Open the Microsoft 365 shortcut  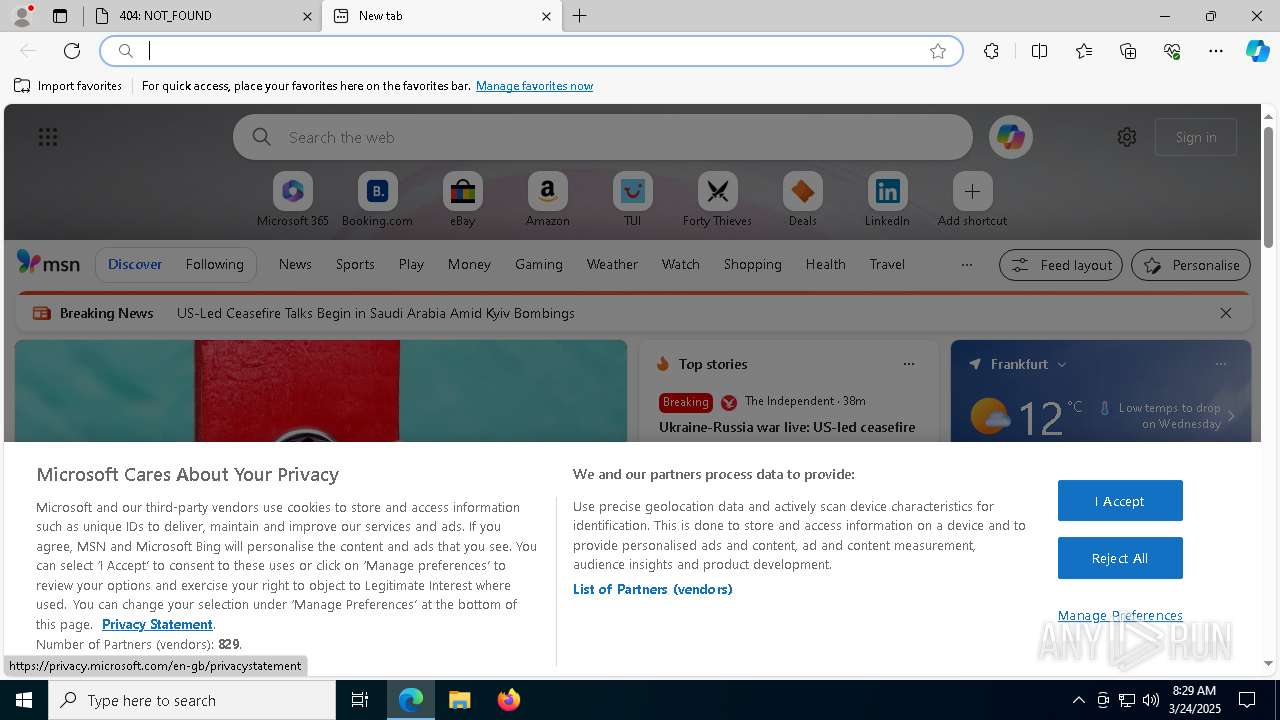(x=293, y=200)
